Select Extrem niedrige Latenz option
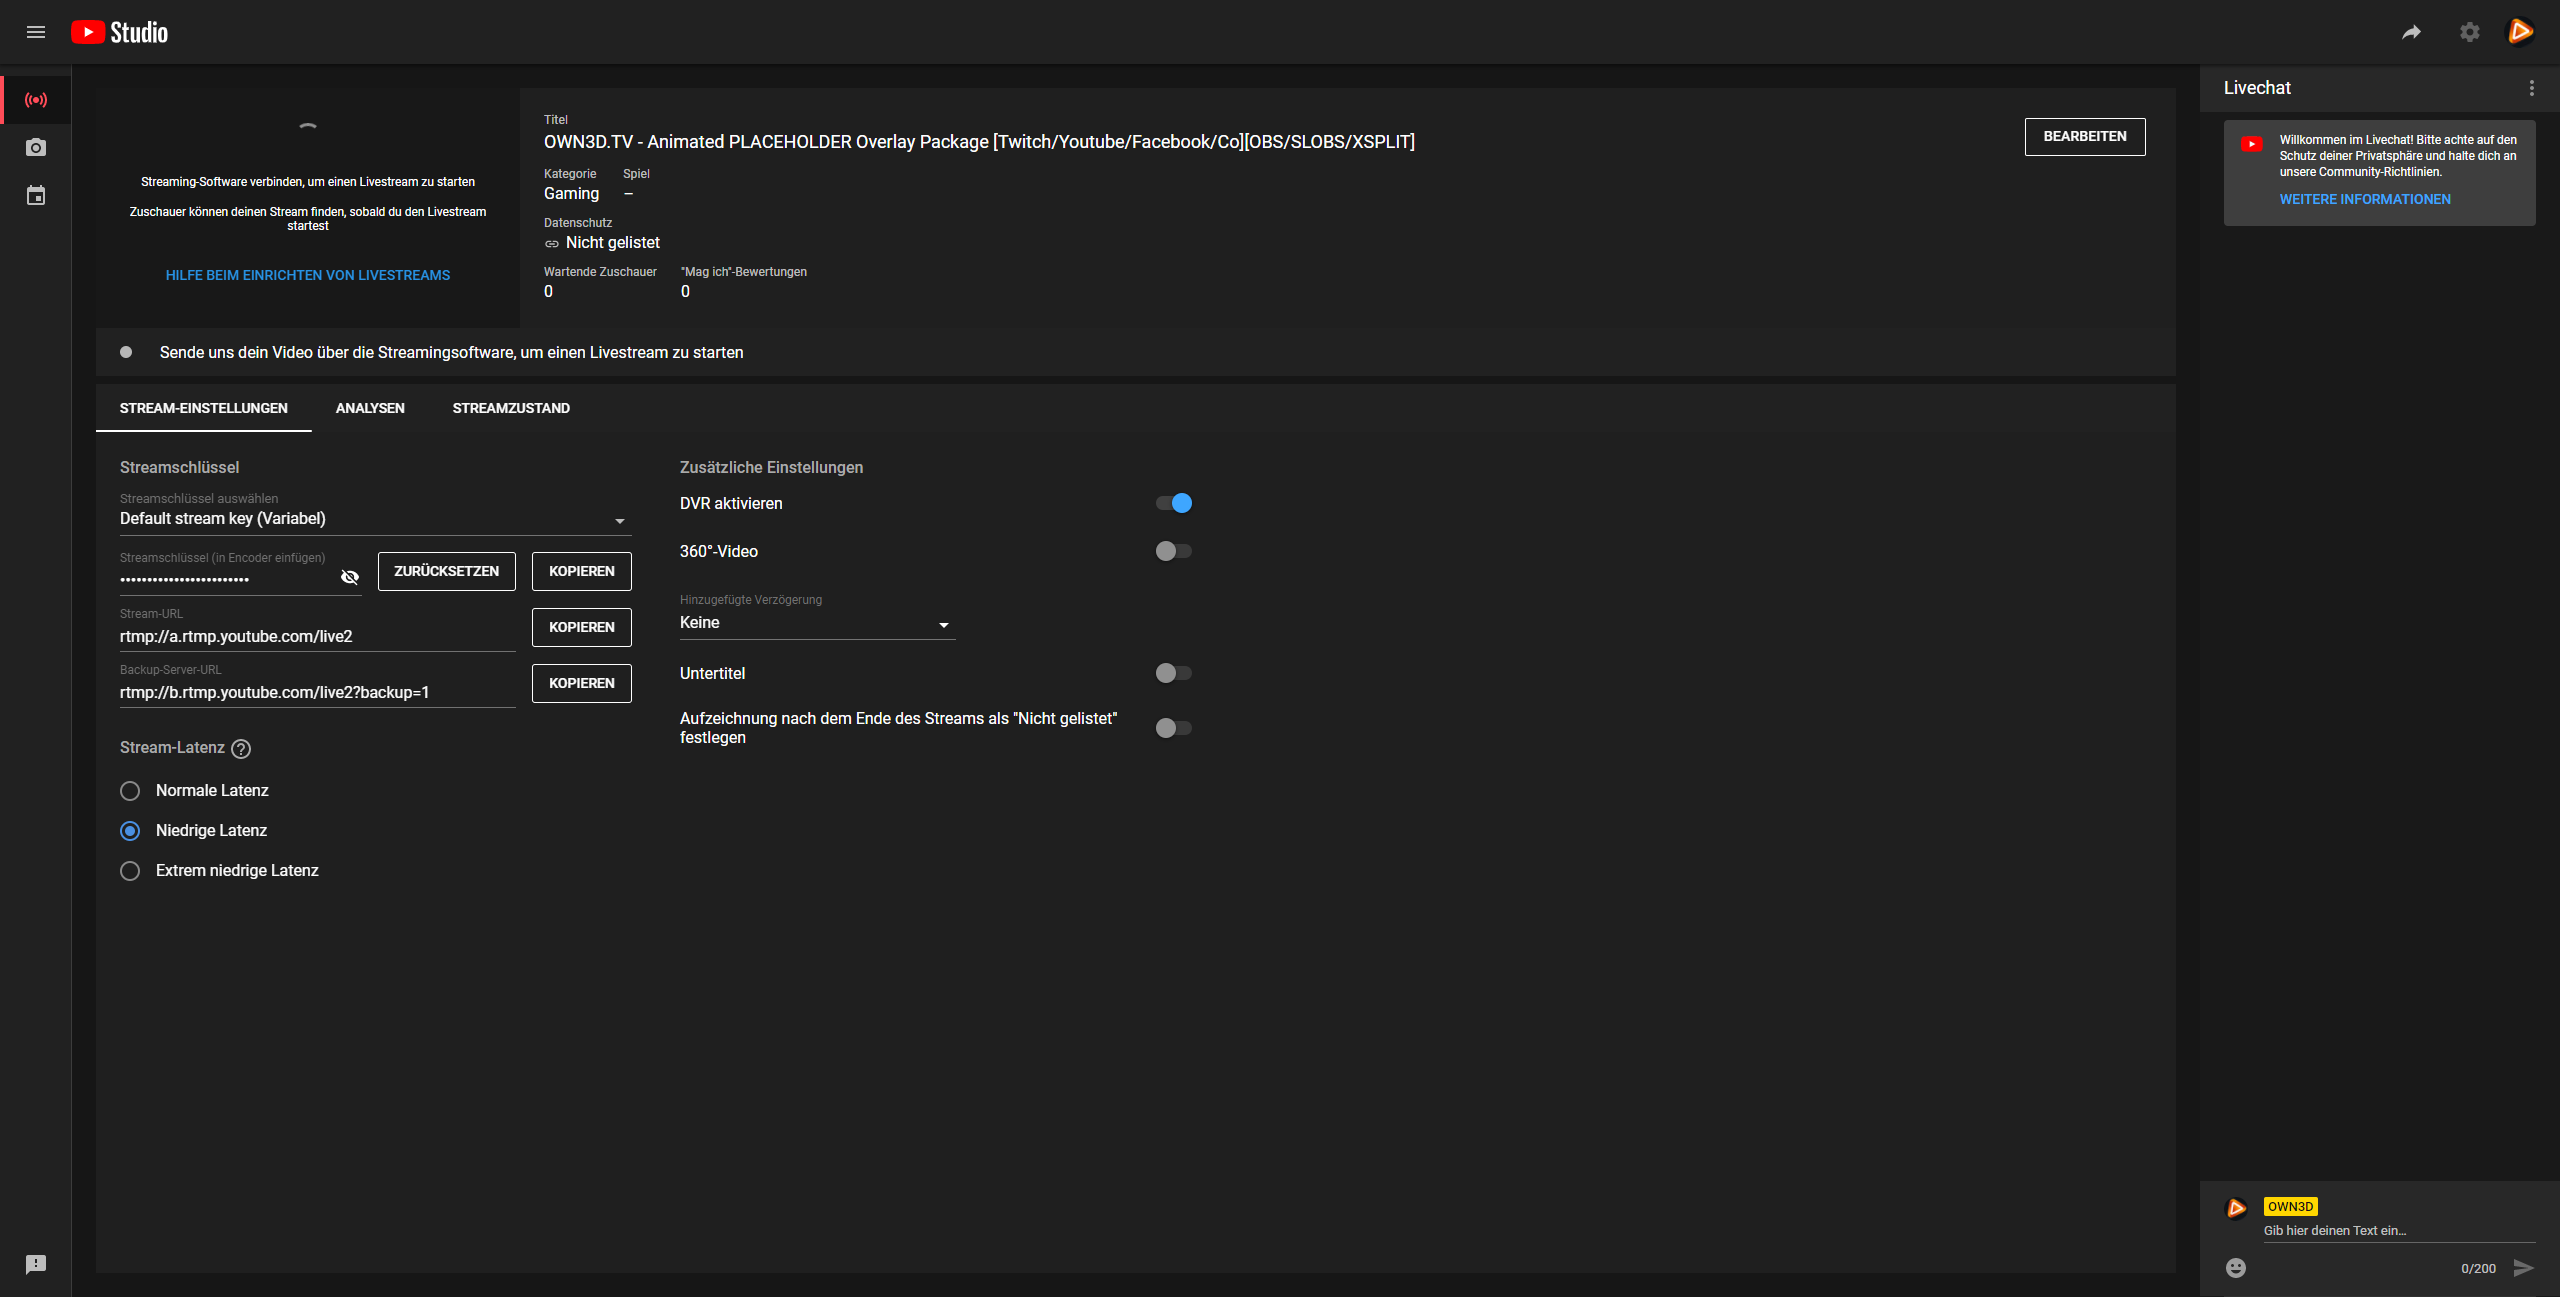The image size is (2560, 1297). [130, 871]
